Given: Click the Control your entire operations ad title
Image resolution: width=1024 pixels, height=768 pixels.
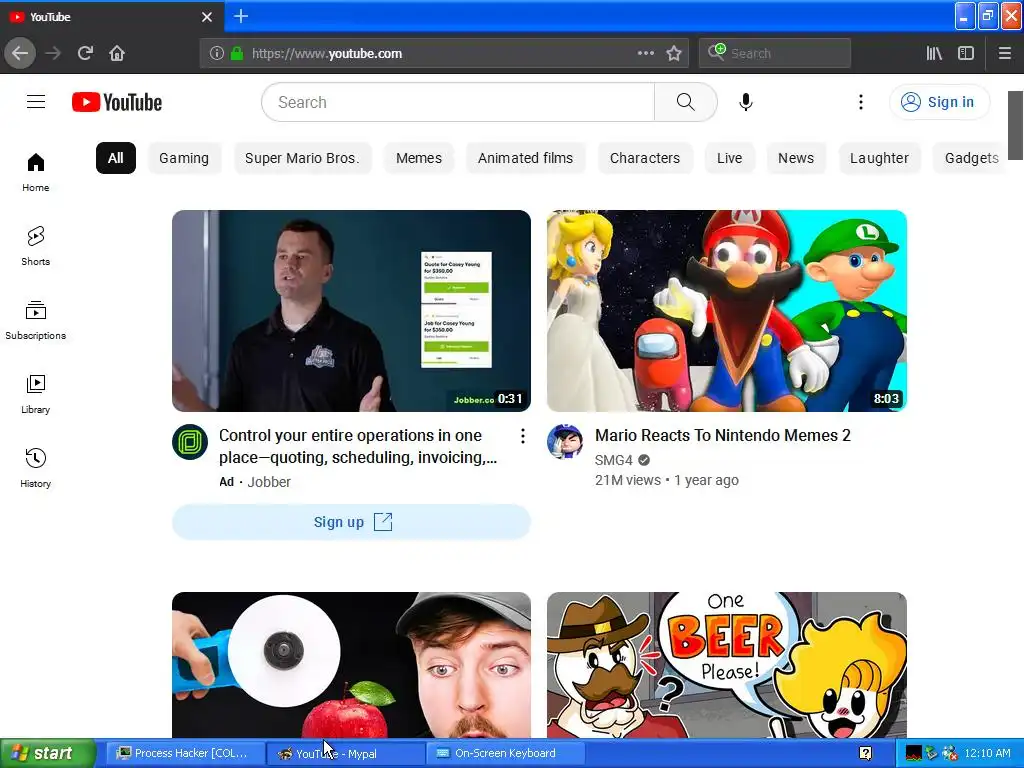Looking at the screenshot, I should point(358,447).
